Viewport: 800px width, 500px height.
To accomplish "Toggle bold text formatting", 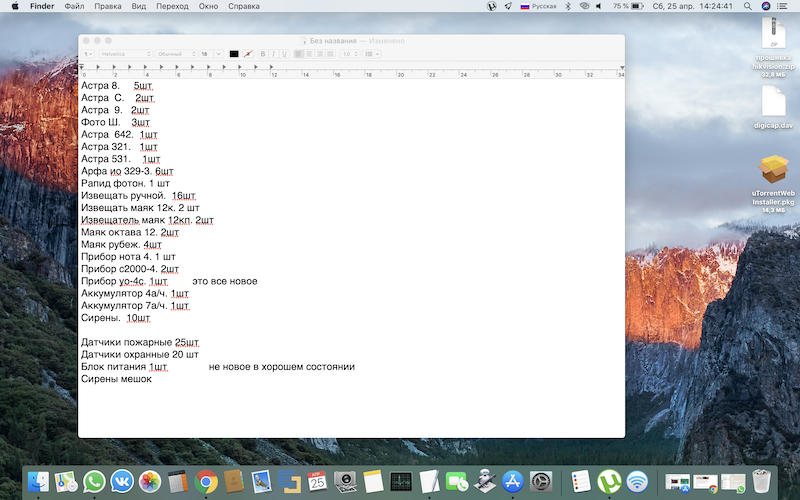I will point(263,53).
